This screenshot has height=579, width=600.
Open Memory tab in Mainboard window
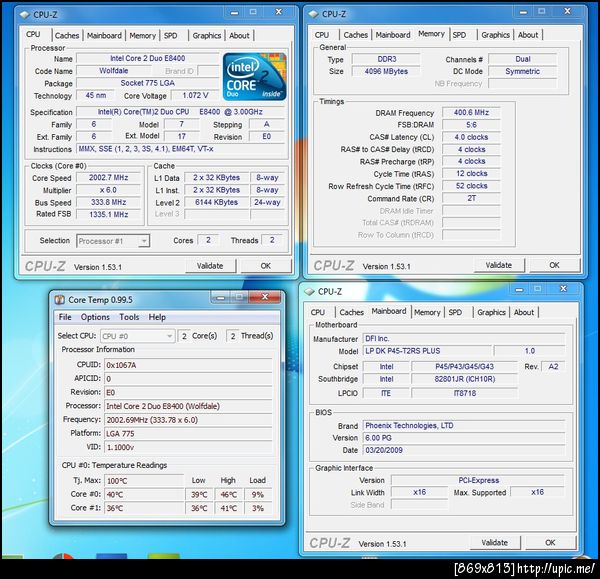427,312
